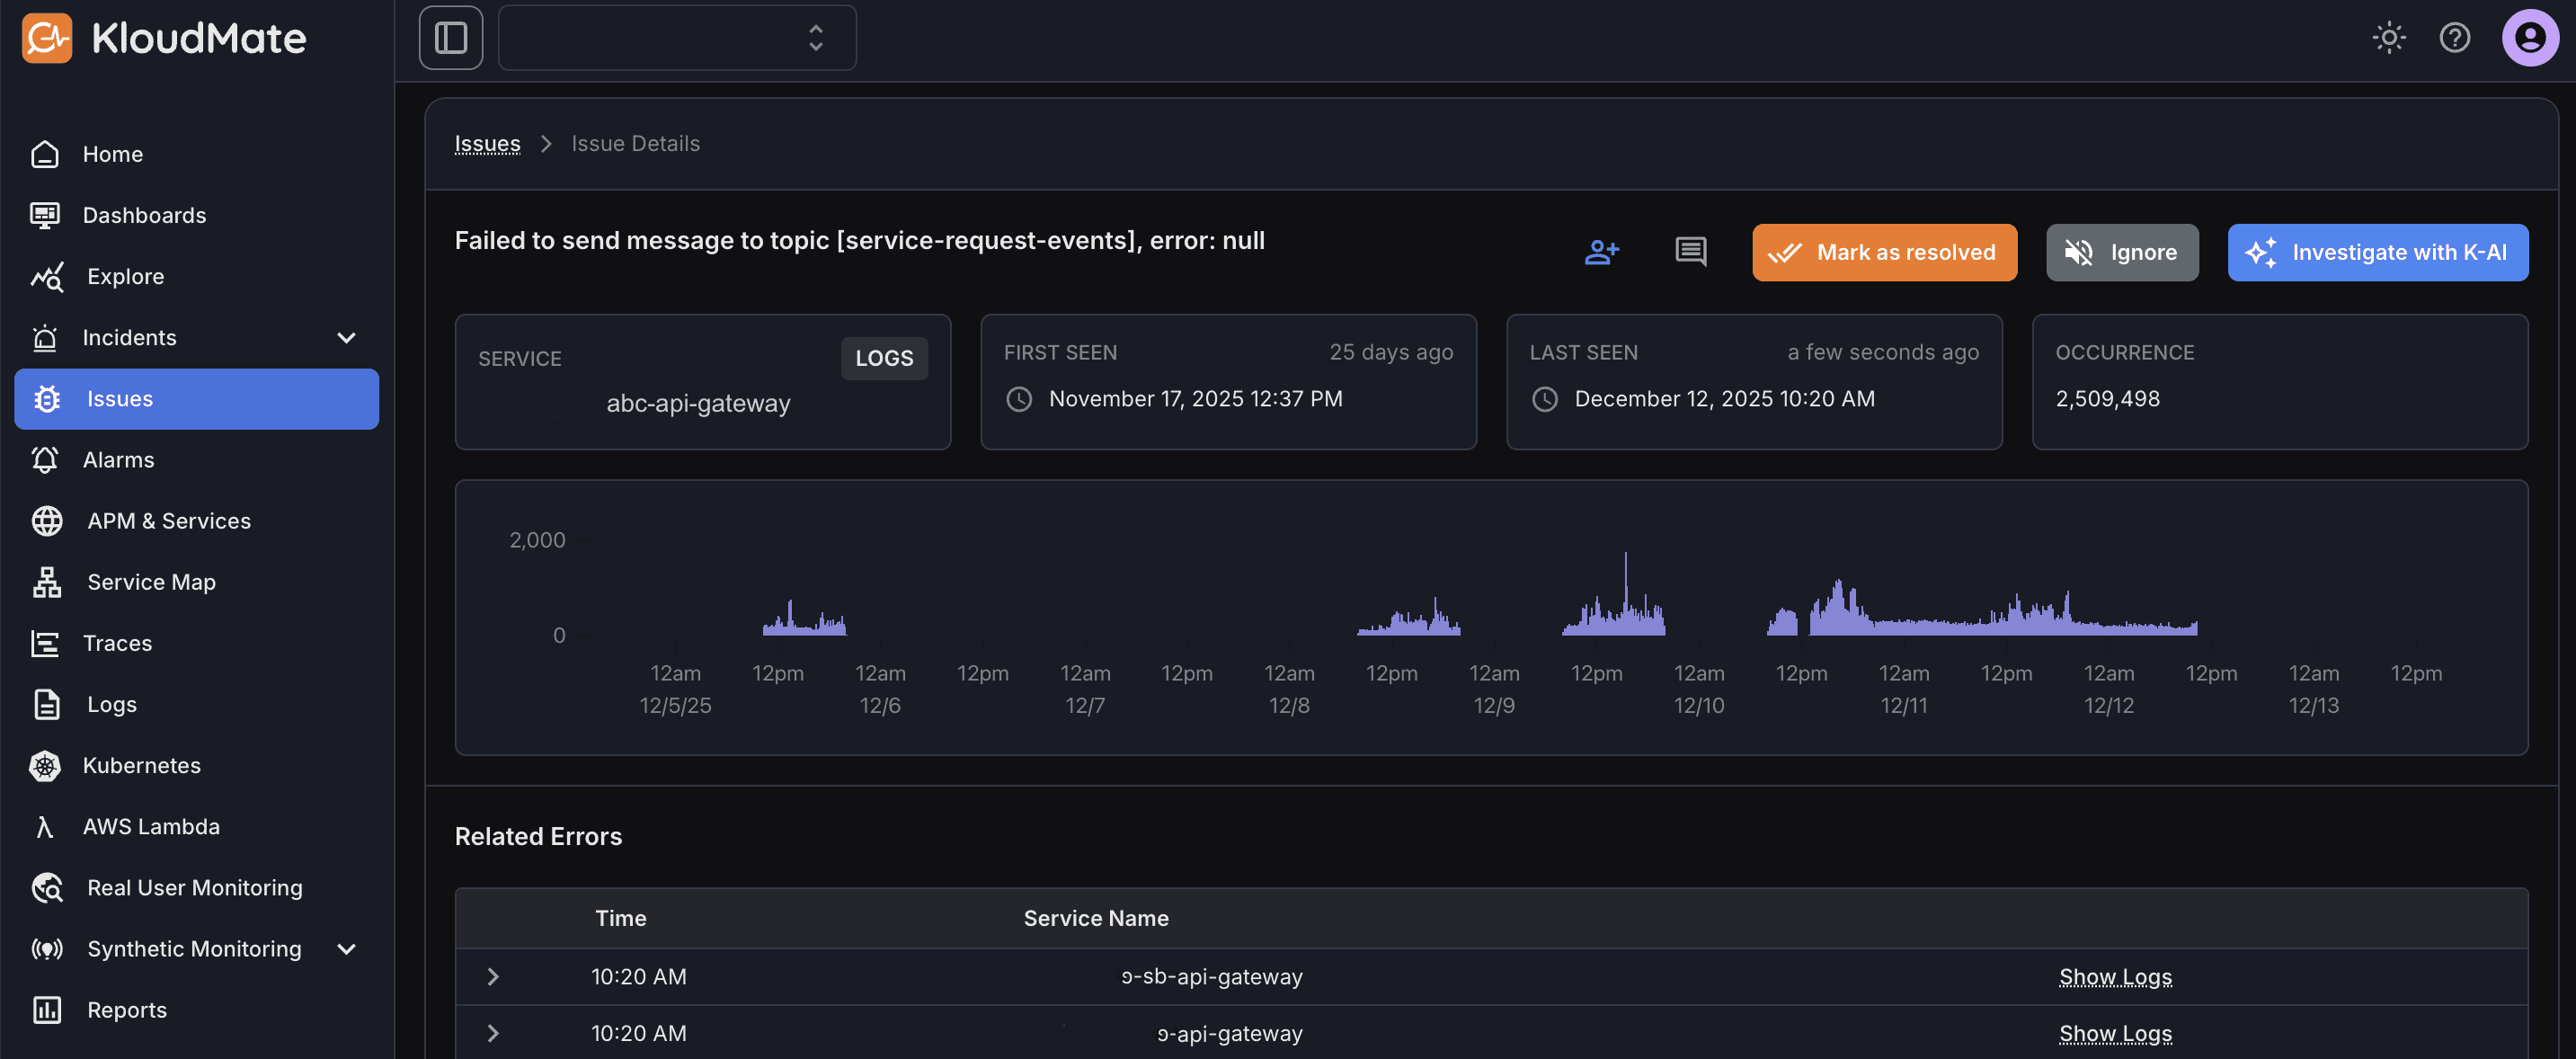Open the user profile avatar
The width and height of the screenshot is (2576, 1059).
tap(2530, 38)
